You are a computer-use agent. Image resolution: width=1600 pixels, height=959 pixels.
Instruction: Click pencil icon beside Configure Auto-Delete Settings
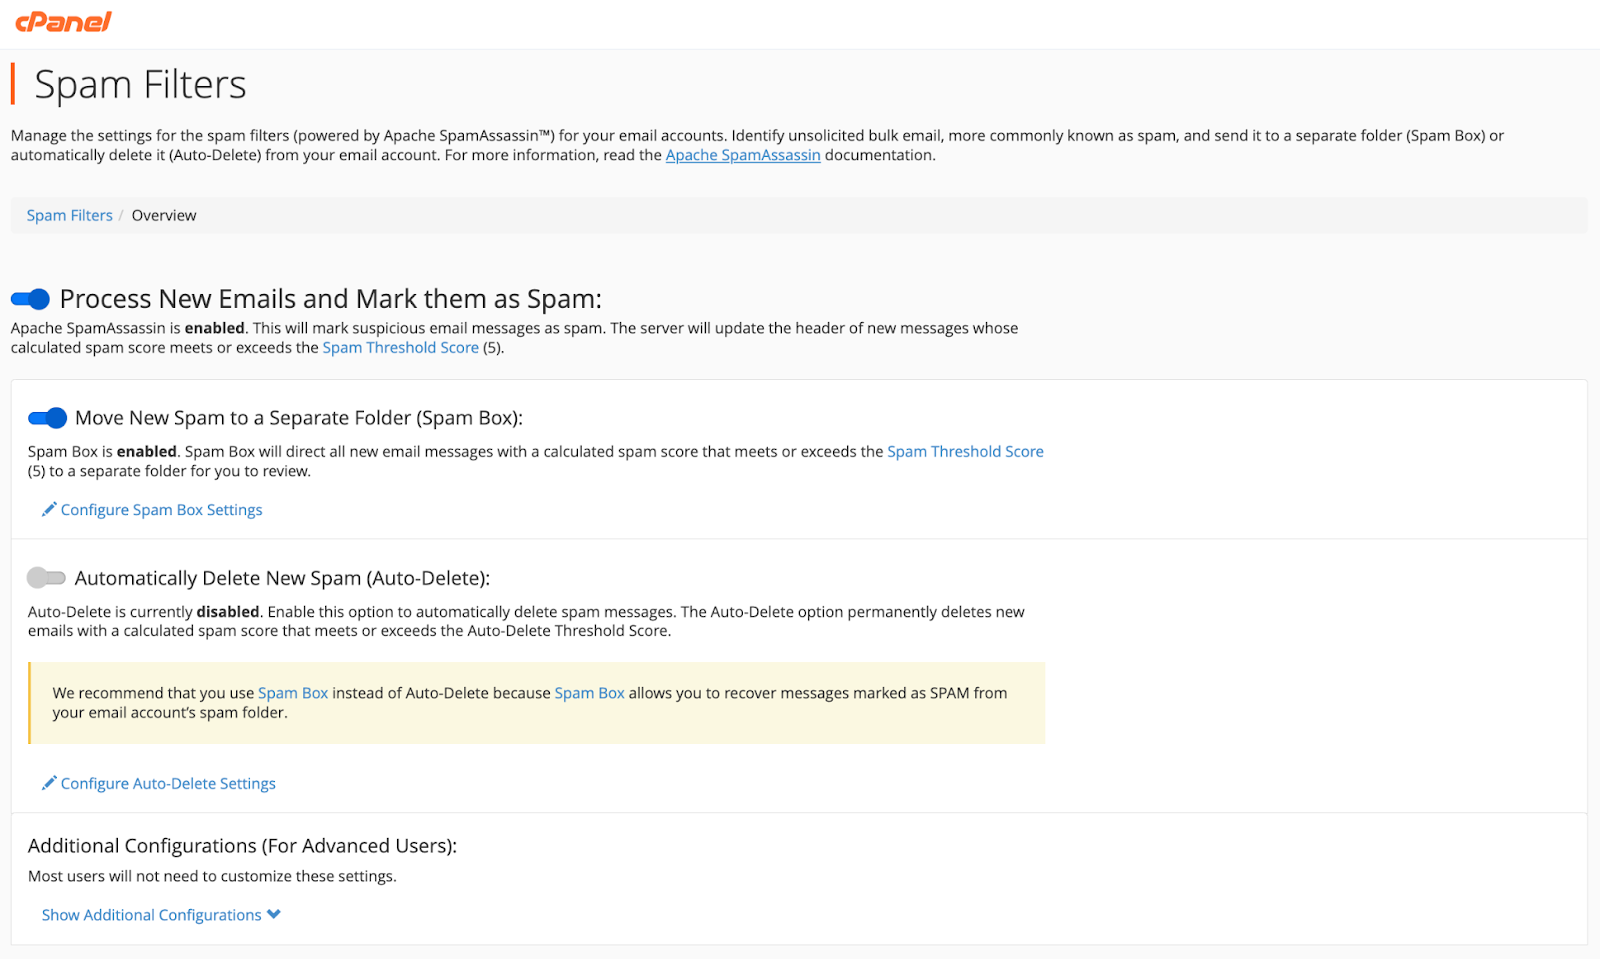[49, 784]
